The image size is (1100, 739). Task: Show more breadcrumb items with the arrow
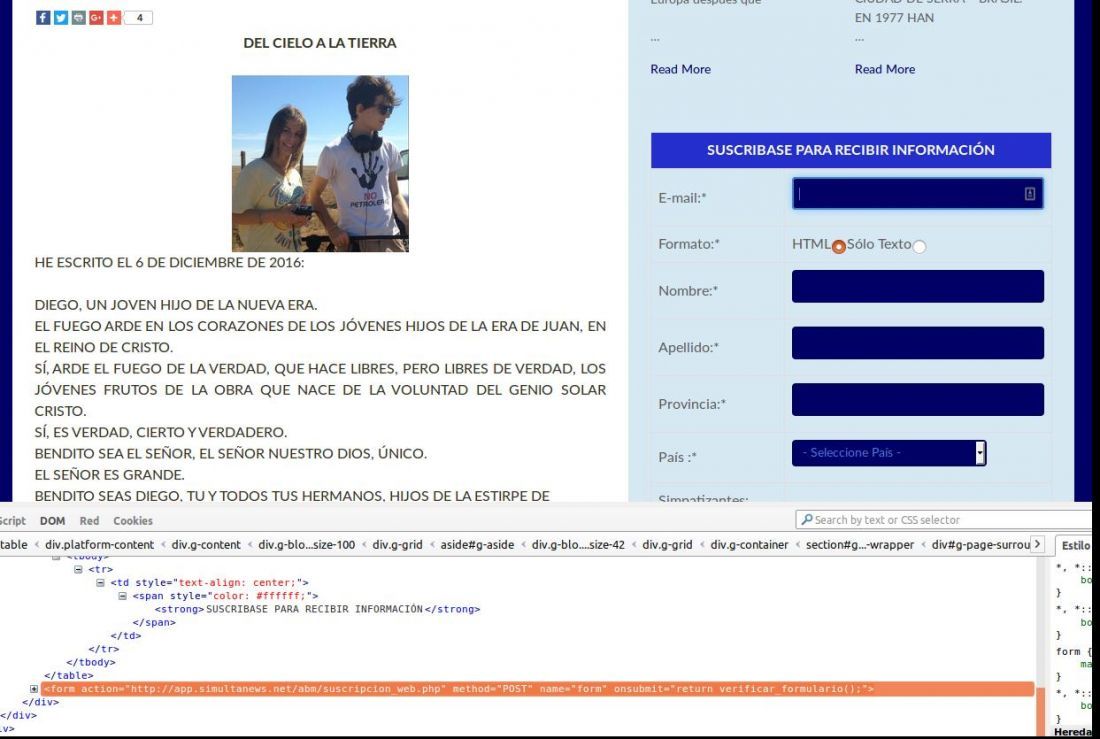click(1037, 545)
